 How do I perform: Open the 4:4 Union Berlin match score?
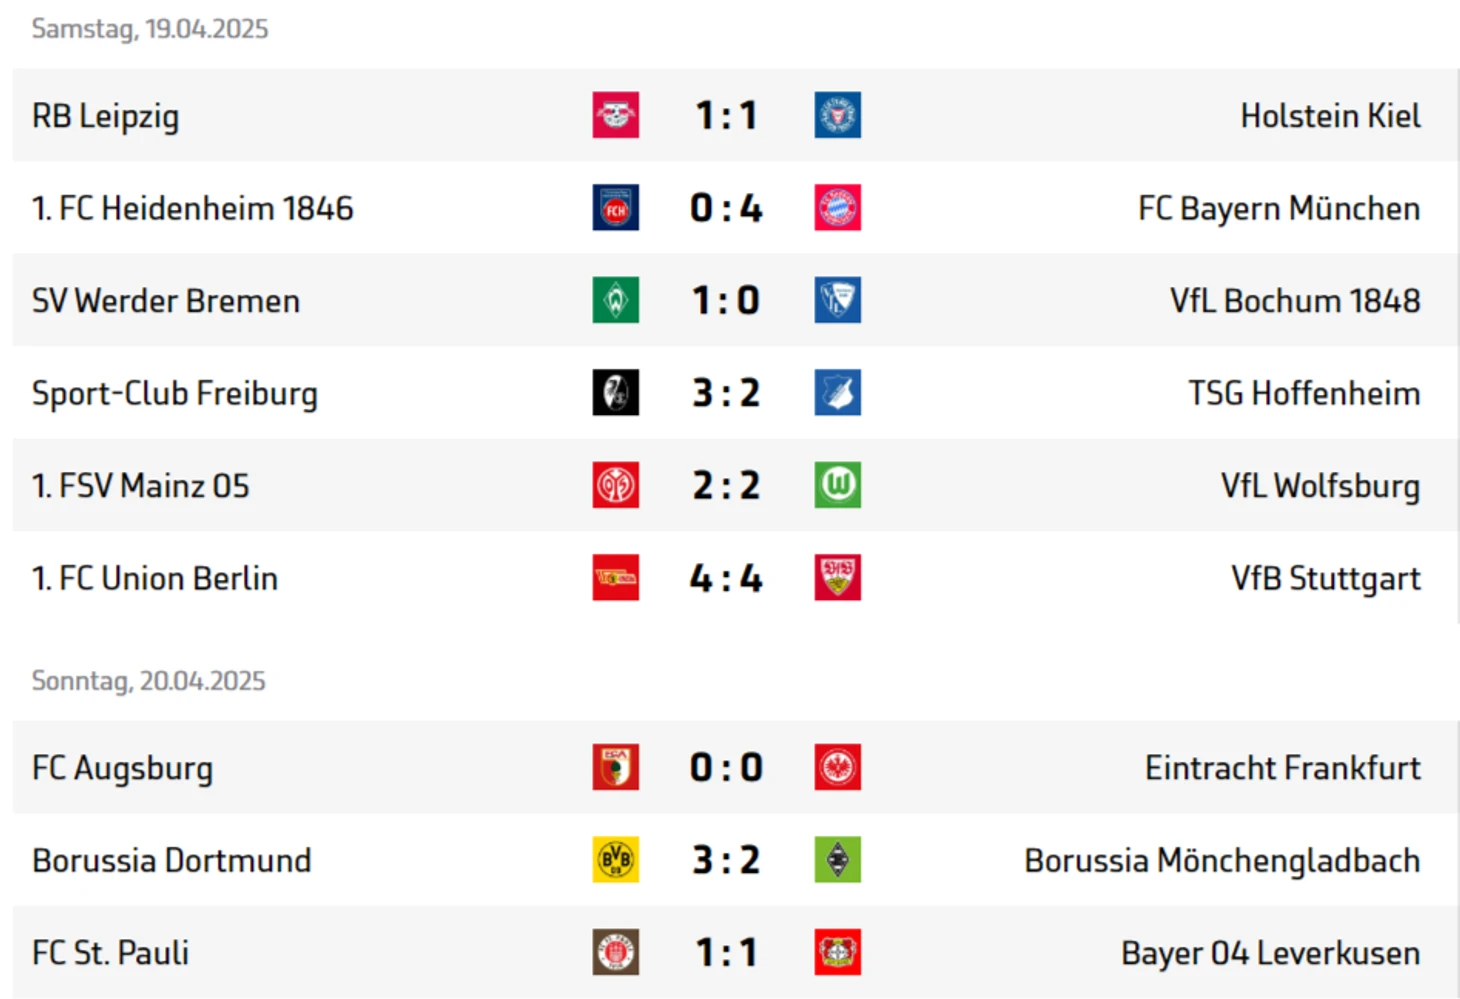[x=726, y=578]
